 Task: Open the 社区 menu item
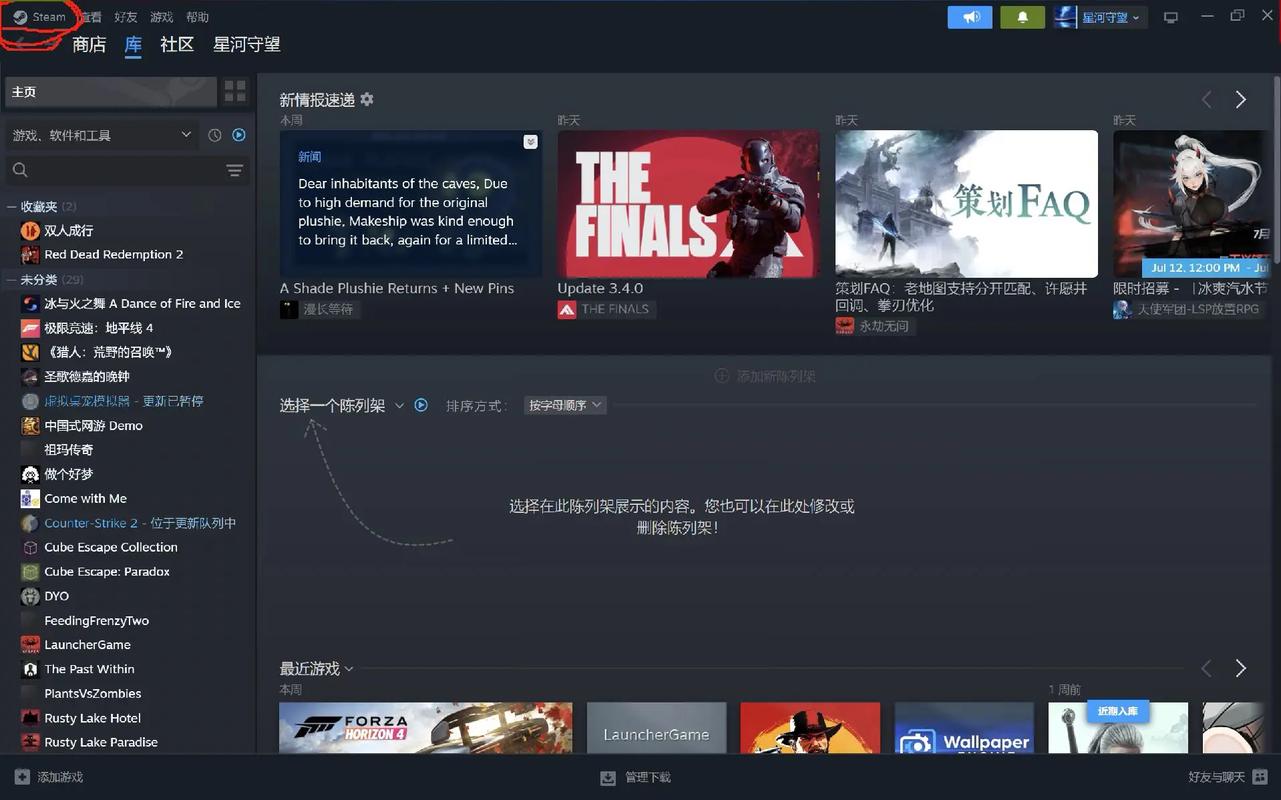click(x=176, y=44)
